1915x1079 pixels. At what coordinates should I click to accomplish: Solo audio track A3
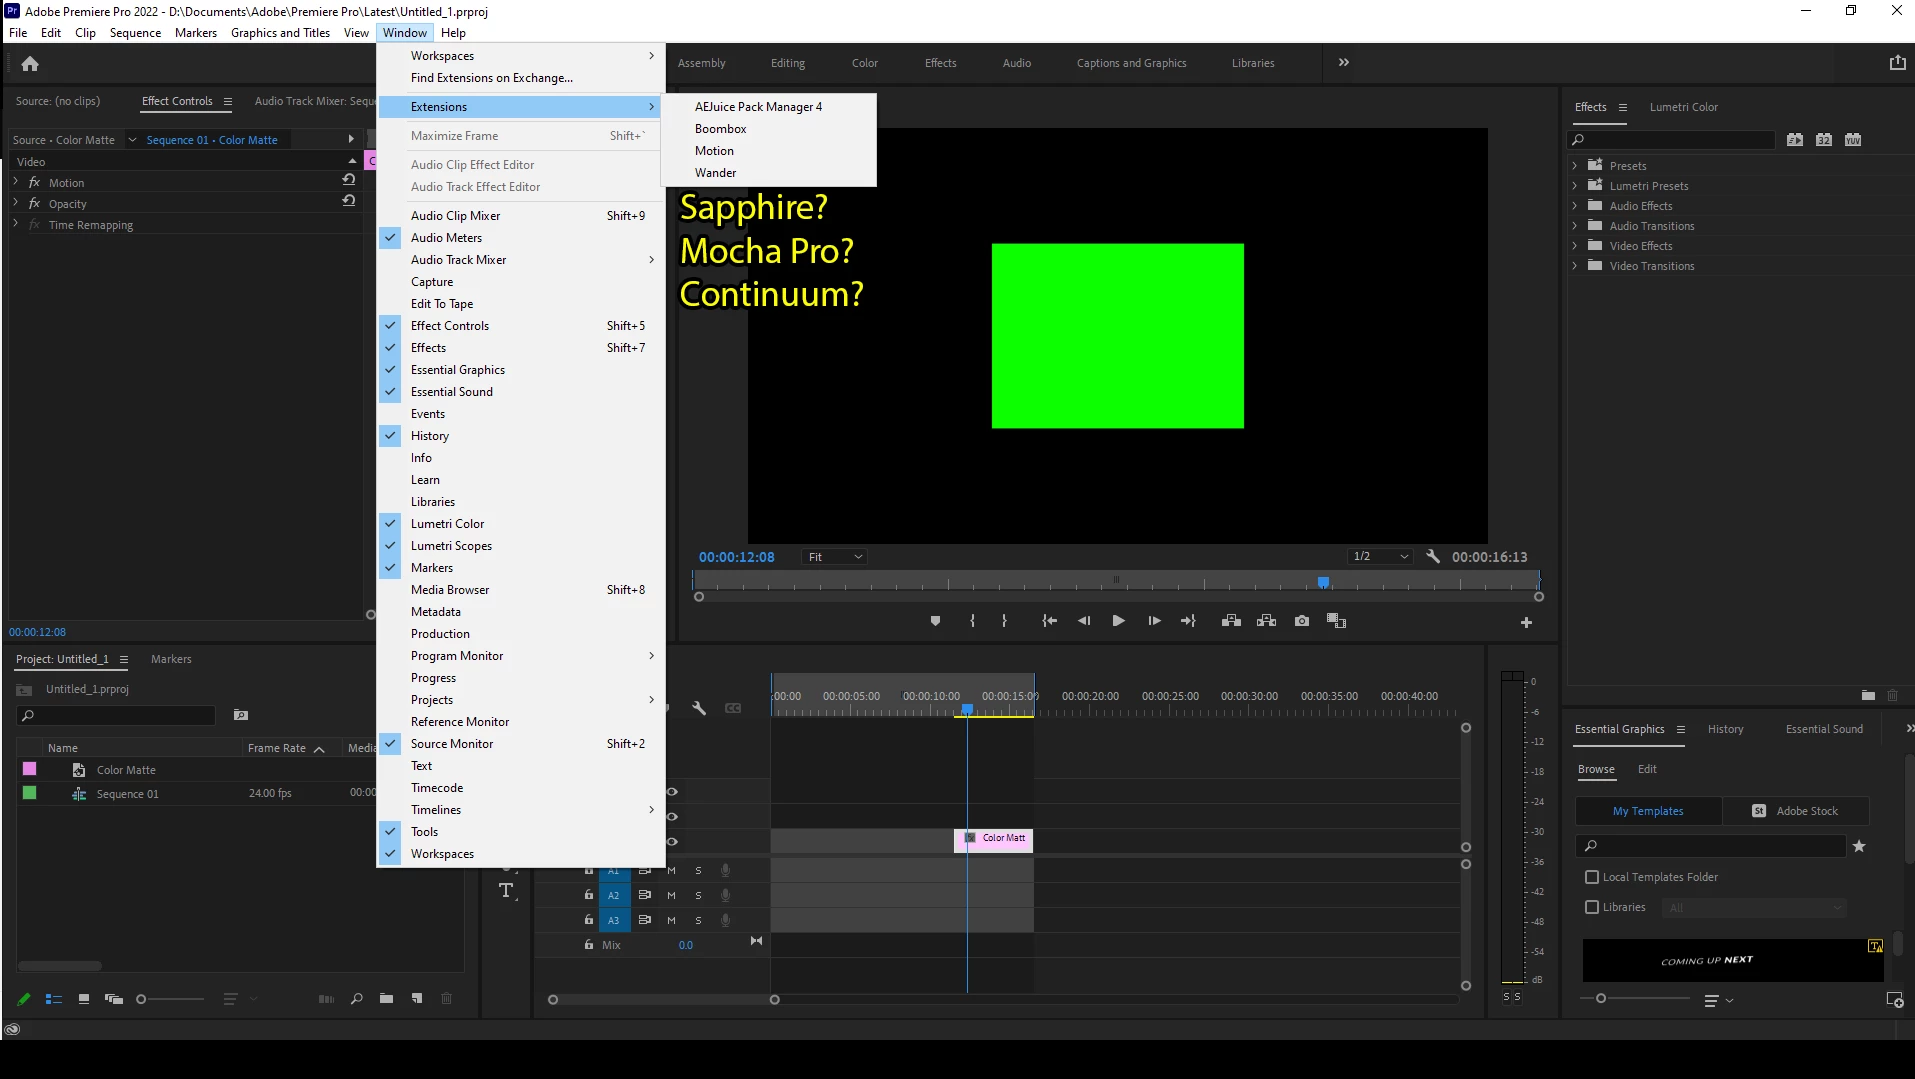click(698, 921)
